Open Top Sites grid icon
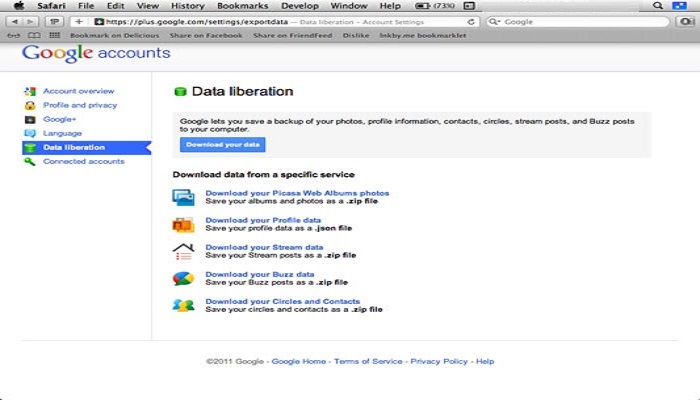This screenshot has height=400, width=700. tap(54, 35)
